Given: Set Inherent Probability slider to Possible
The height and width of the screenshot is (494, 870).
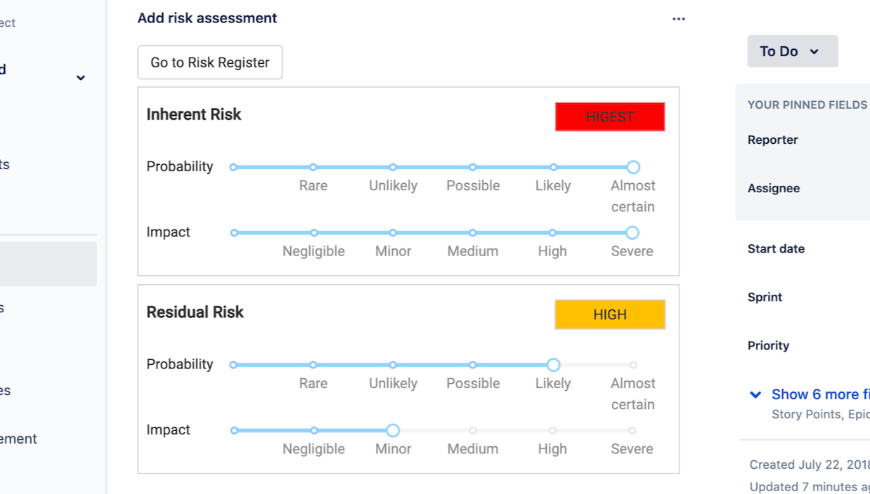Looking at the screenshot, I should point(473,167).
